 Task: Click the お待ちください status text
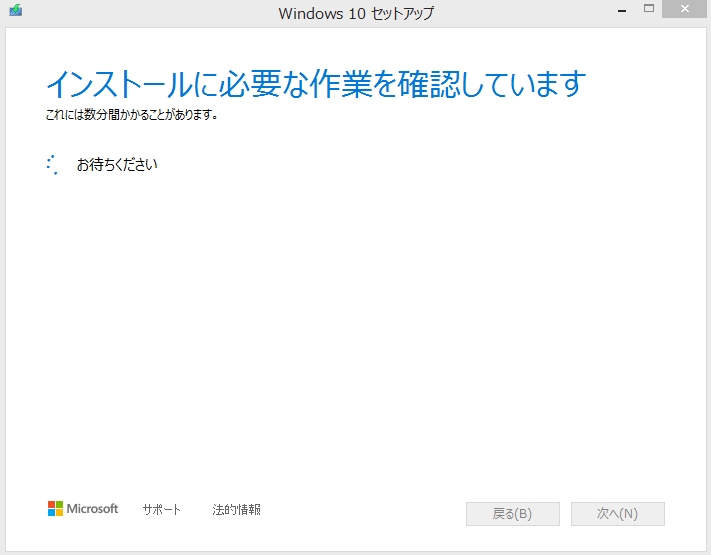(x=117, y=165)
